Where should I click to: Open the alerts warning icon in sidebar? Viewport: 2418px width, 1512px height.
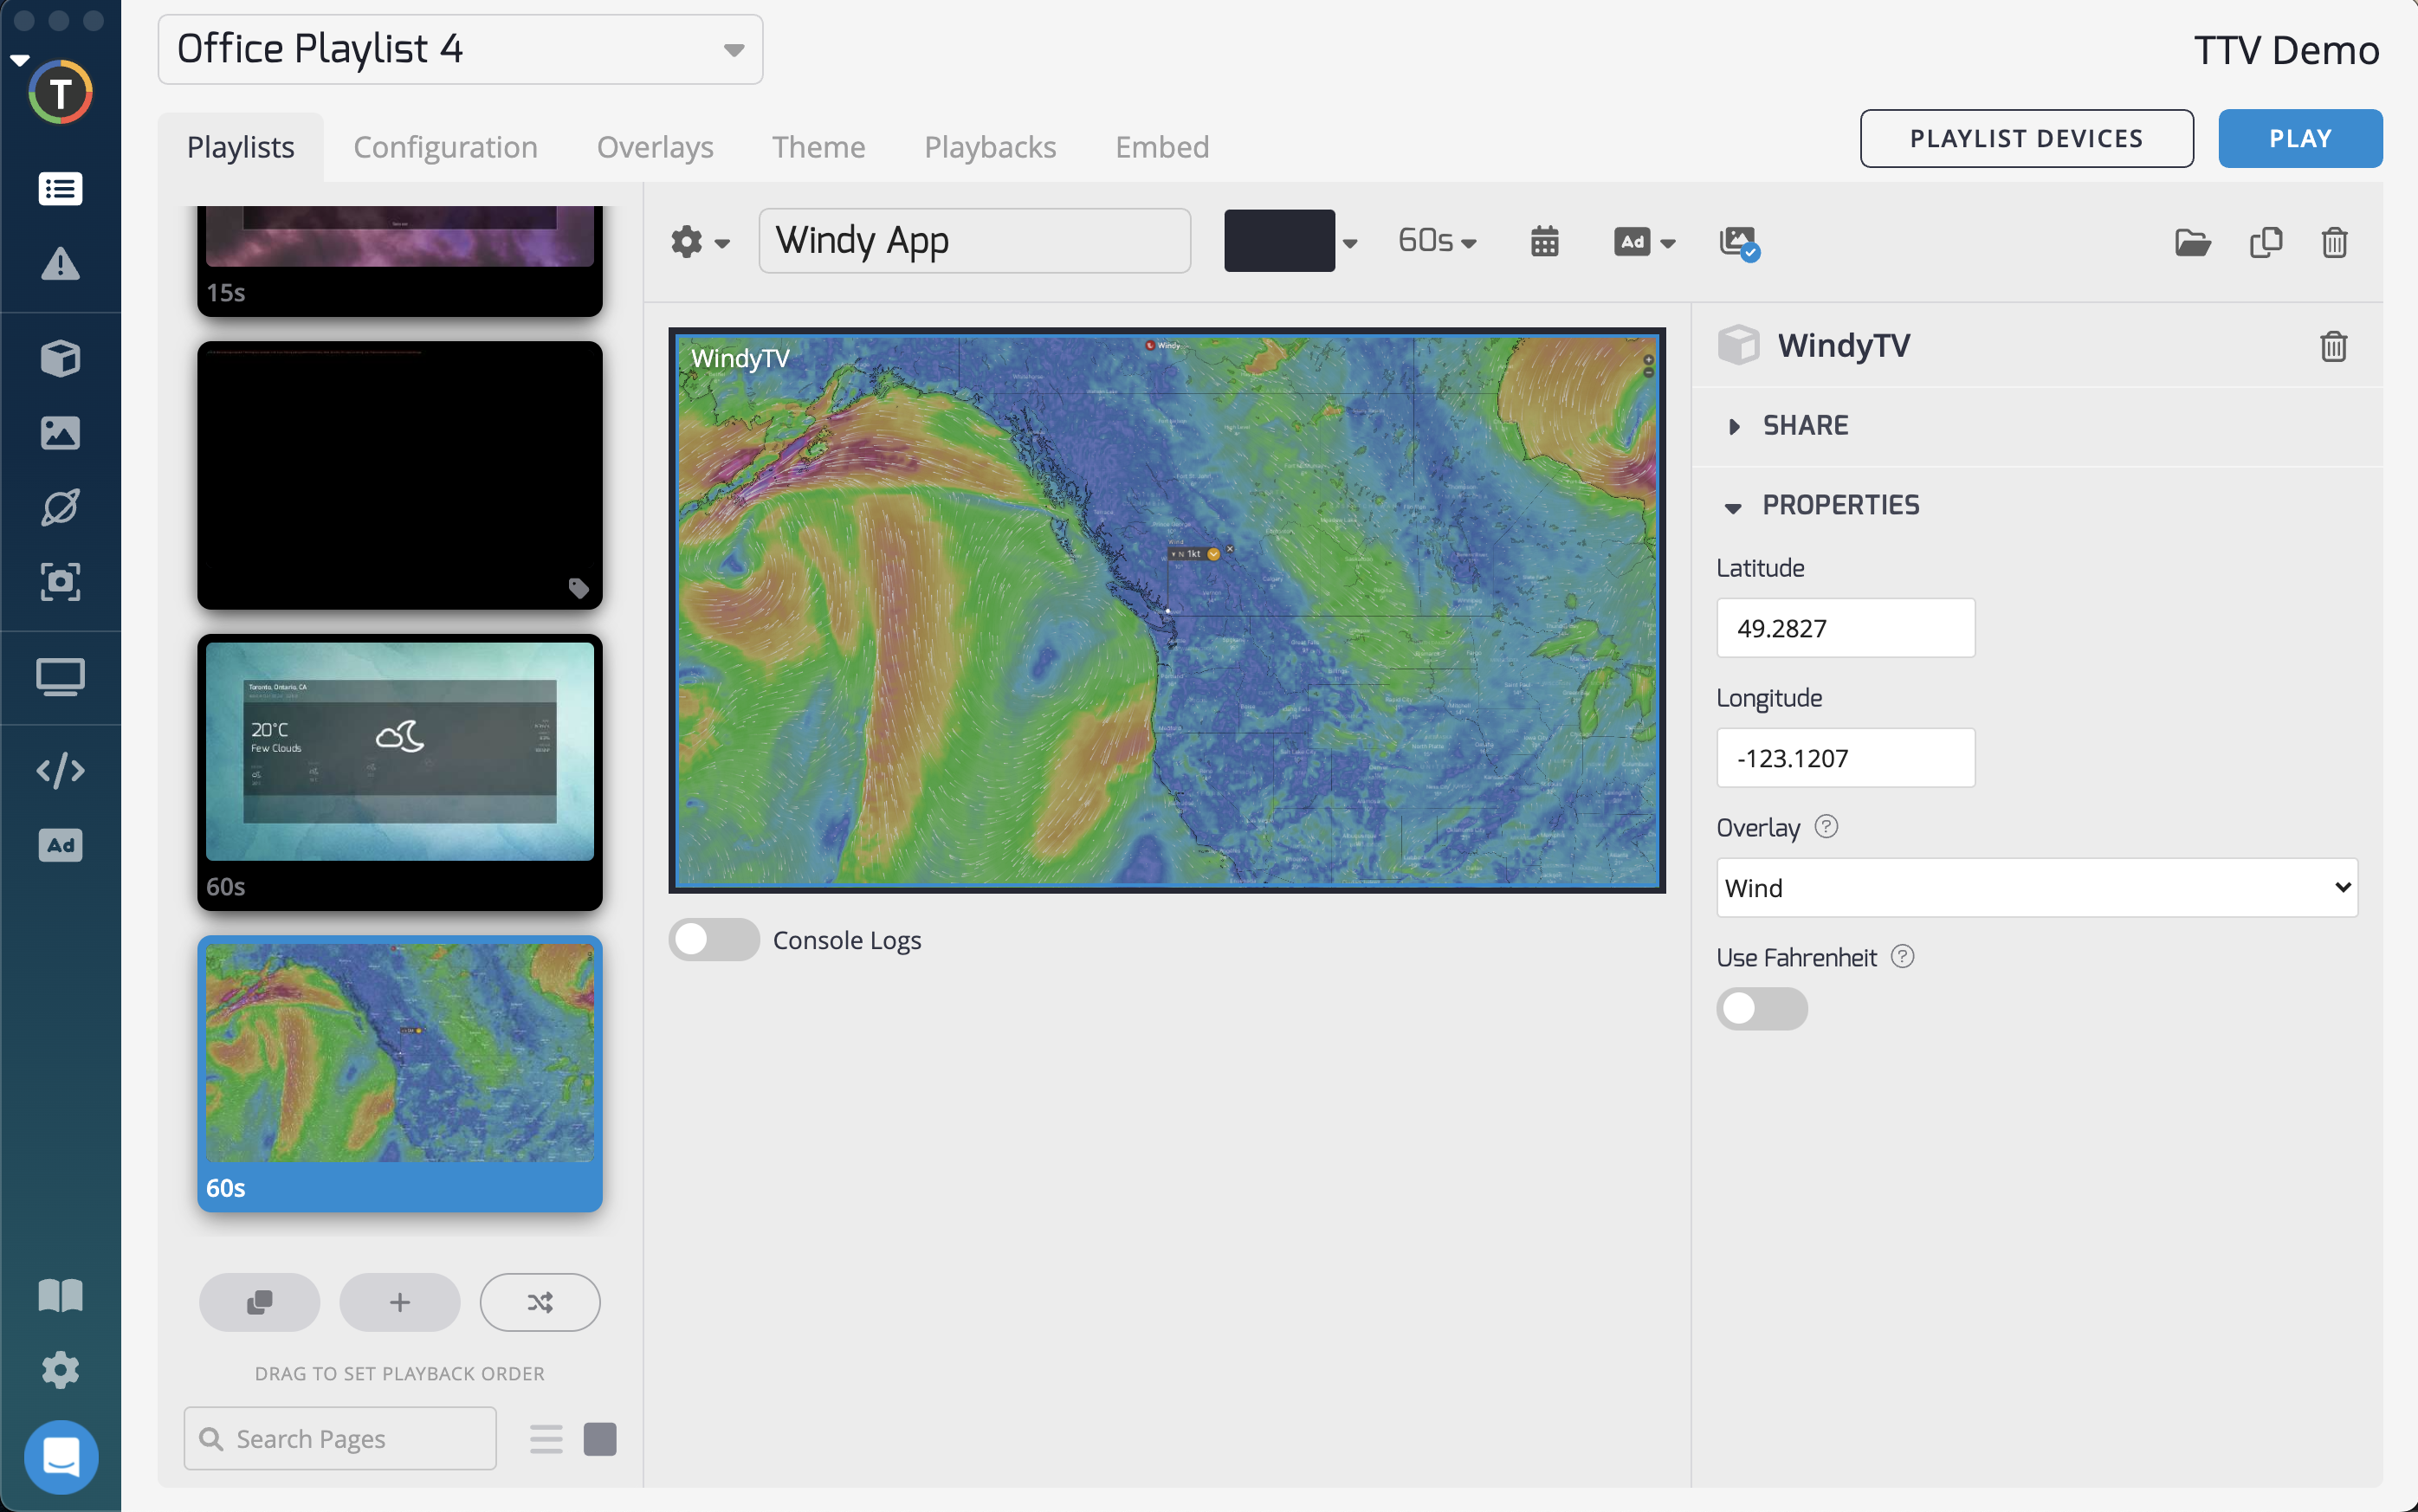point(60,264)
